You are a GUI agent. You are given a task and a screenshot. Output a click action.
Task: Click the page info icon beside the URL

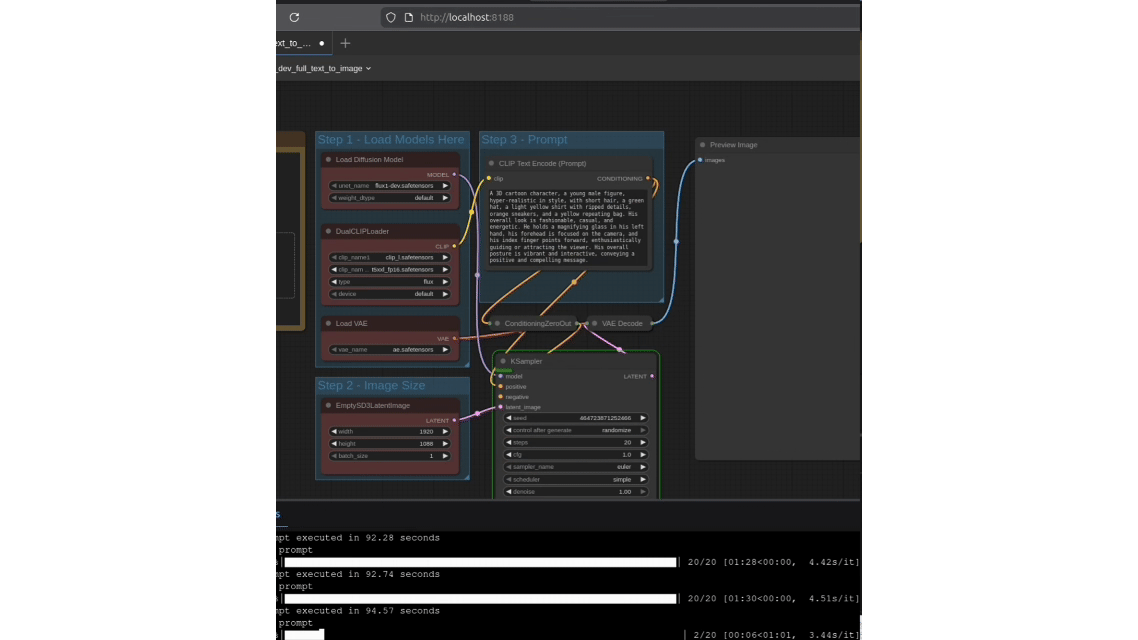[408, 17]
